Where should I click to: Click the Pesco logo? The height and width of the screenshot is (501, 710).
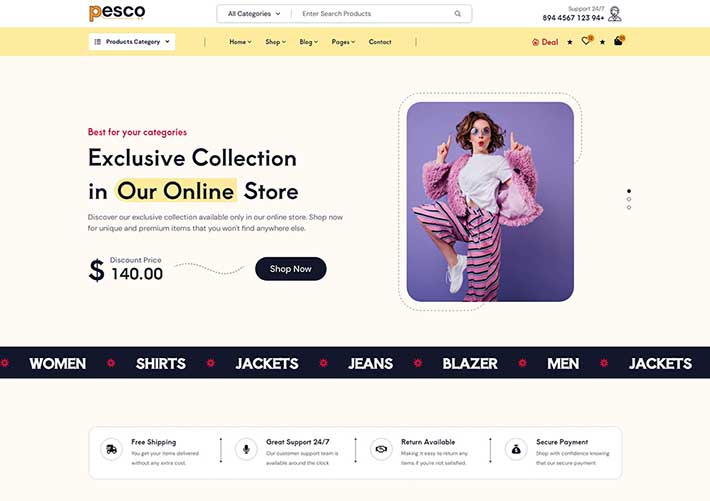pyautogui.click(x=117, y=13)
